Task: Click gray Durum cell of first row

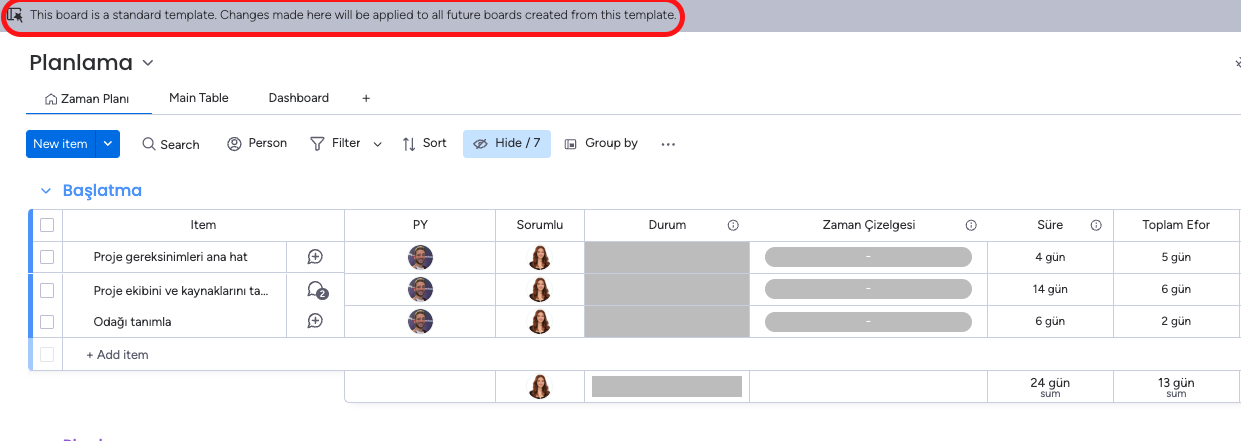Action: [x=666, y=257]
